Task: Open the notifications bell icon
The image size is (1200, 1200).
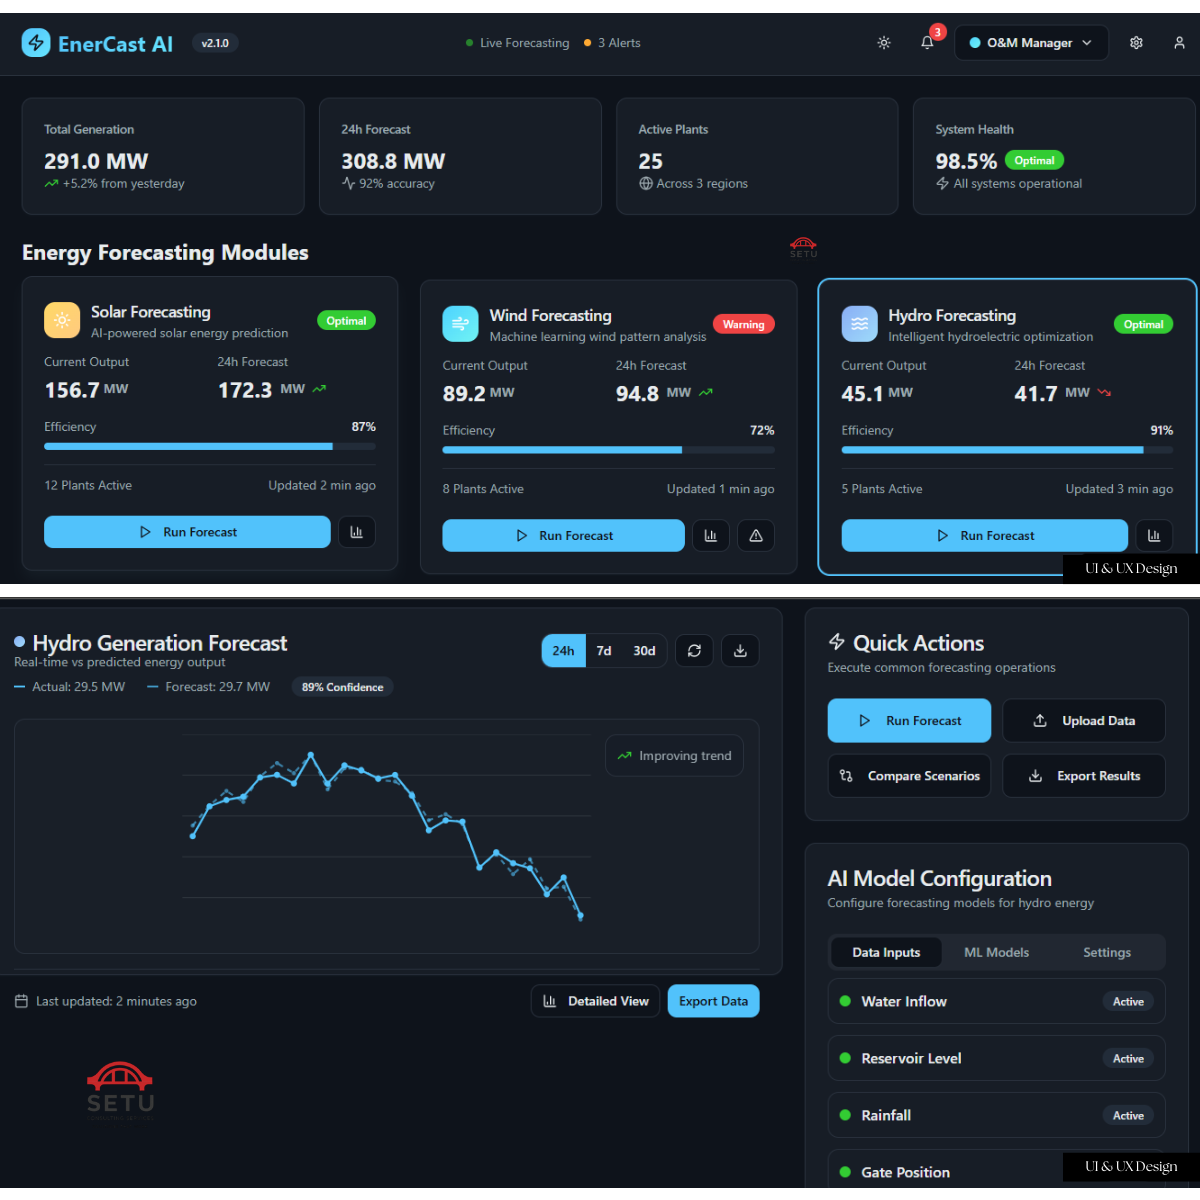Action: tap(927, 43)
